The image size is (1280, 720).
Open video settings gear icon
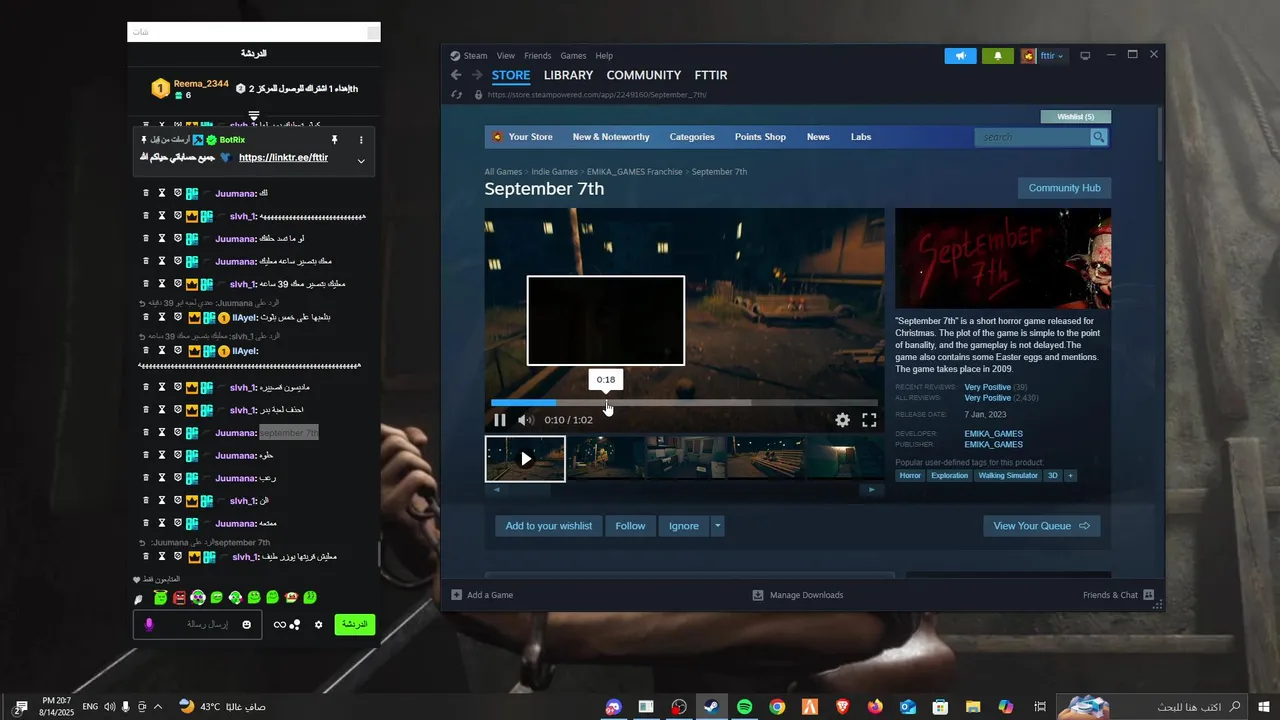(x=842, y=420)
